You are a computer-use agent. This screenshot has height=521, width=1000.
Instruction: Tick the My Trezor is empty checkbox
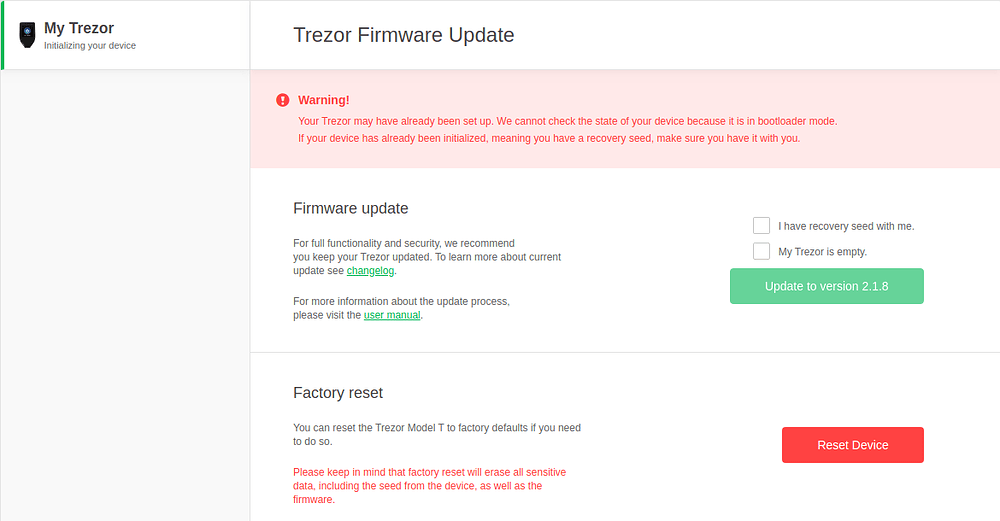click(x=762, y=251)
